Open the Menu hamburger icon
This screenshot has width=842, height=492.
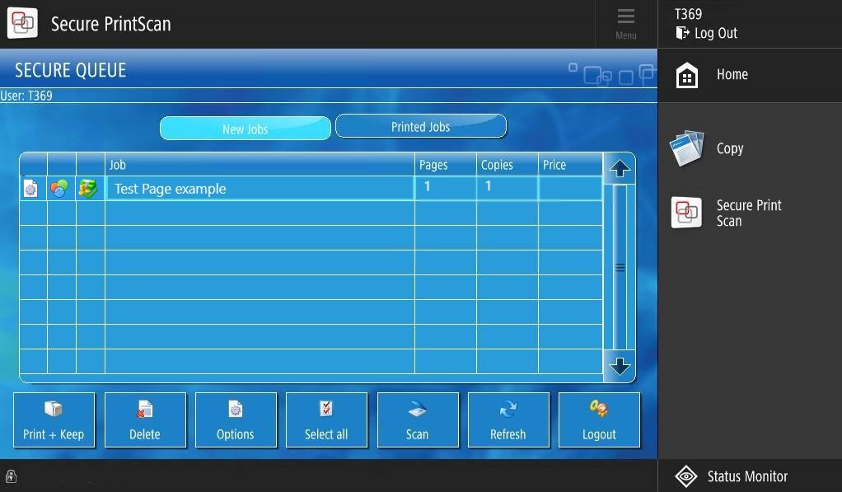coord(626,24)
